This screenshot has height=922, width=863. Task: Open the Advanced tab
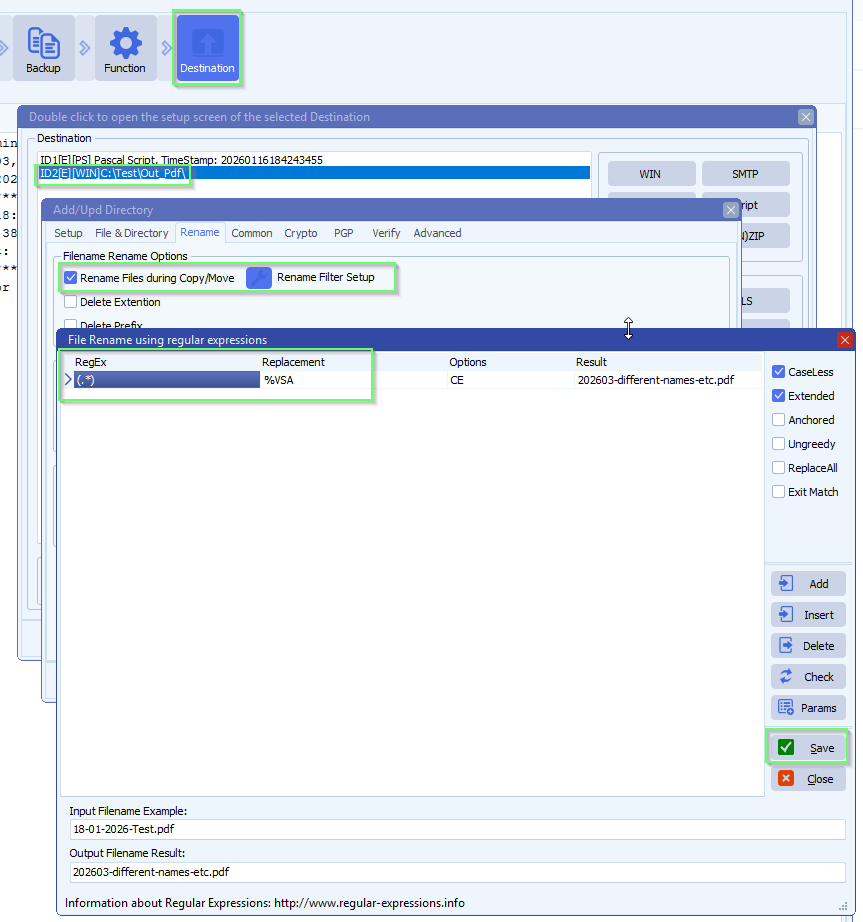tap(437, 232)
